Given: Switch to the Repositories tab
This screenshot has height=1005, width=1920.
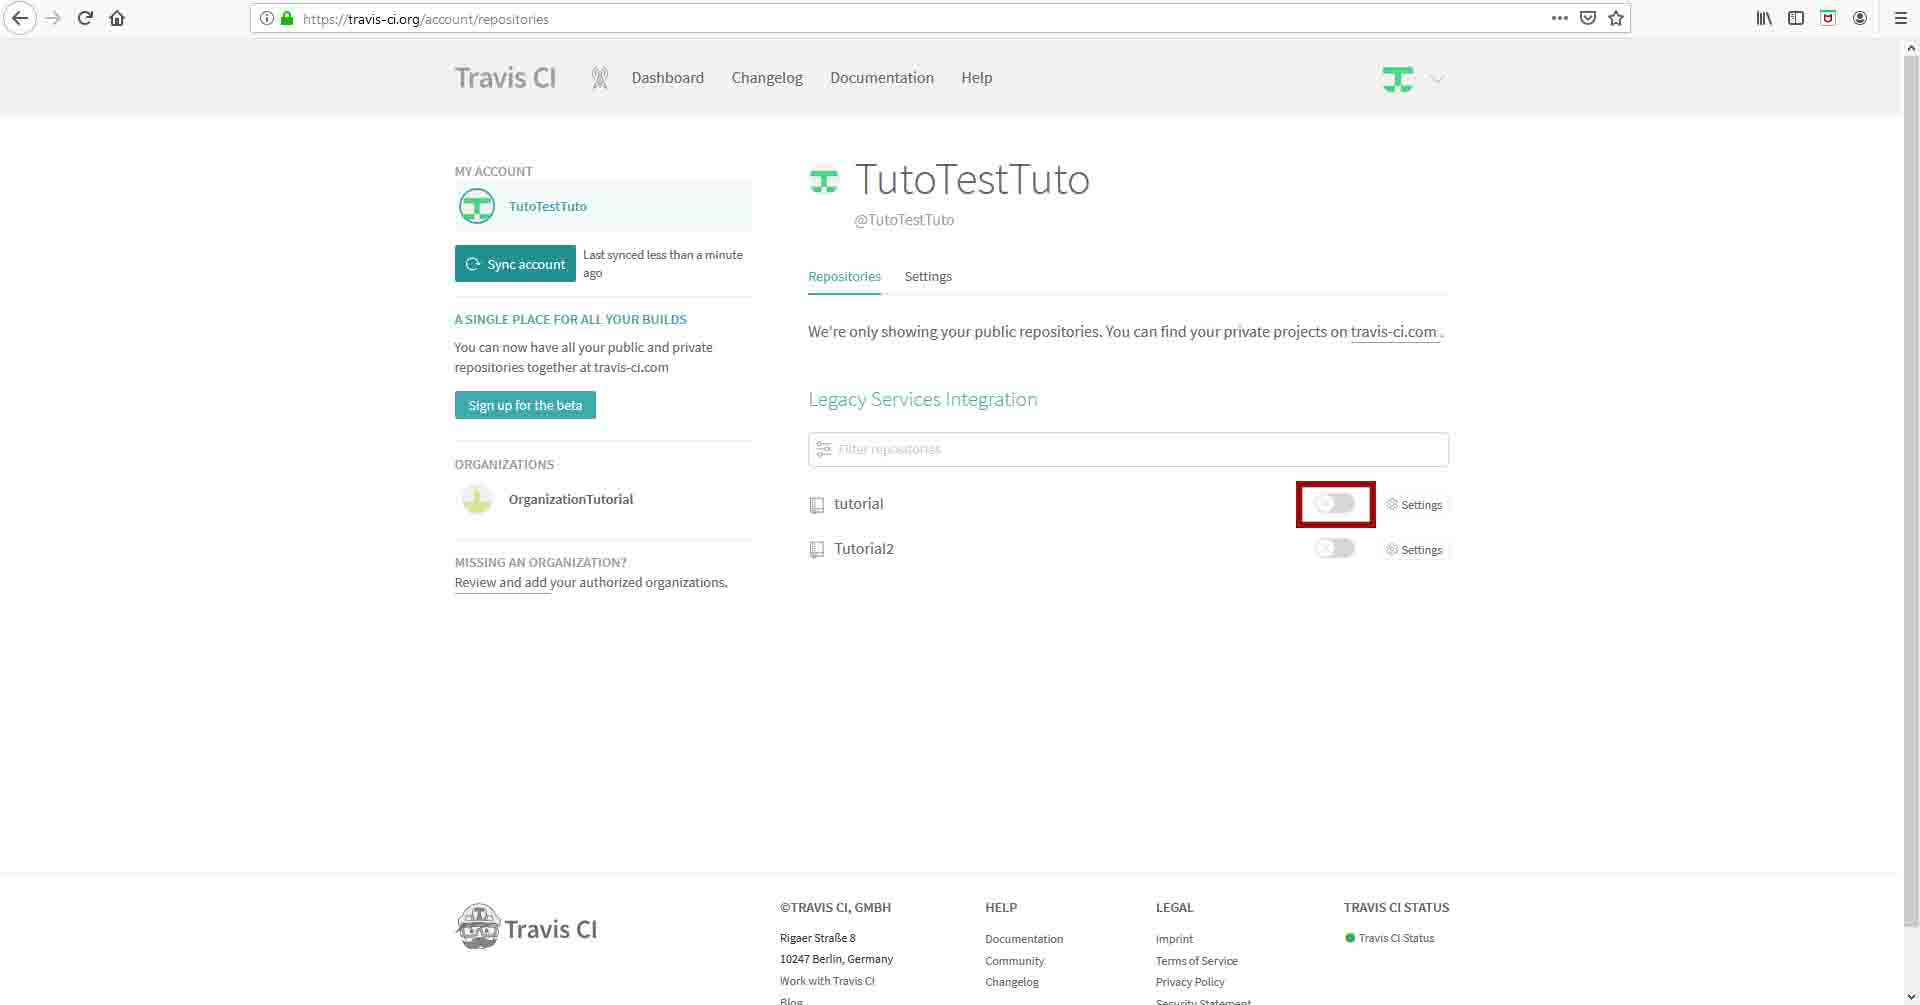Looking at the screenshot, I should click(x=844, y=277).
